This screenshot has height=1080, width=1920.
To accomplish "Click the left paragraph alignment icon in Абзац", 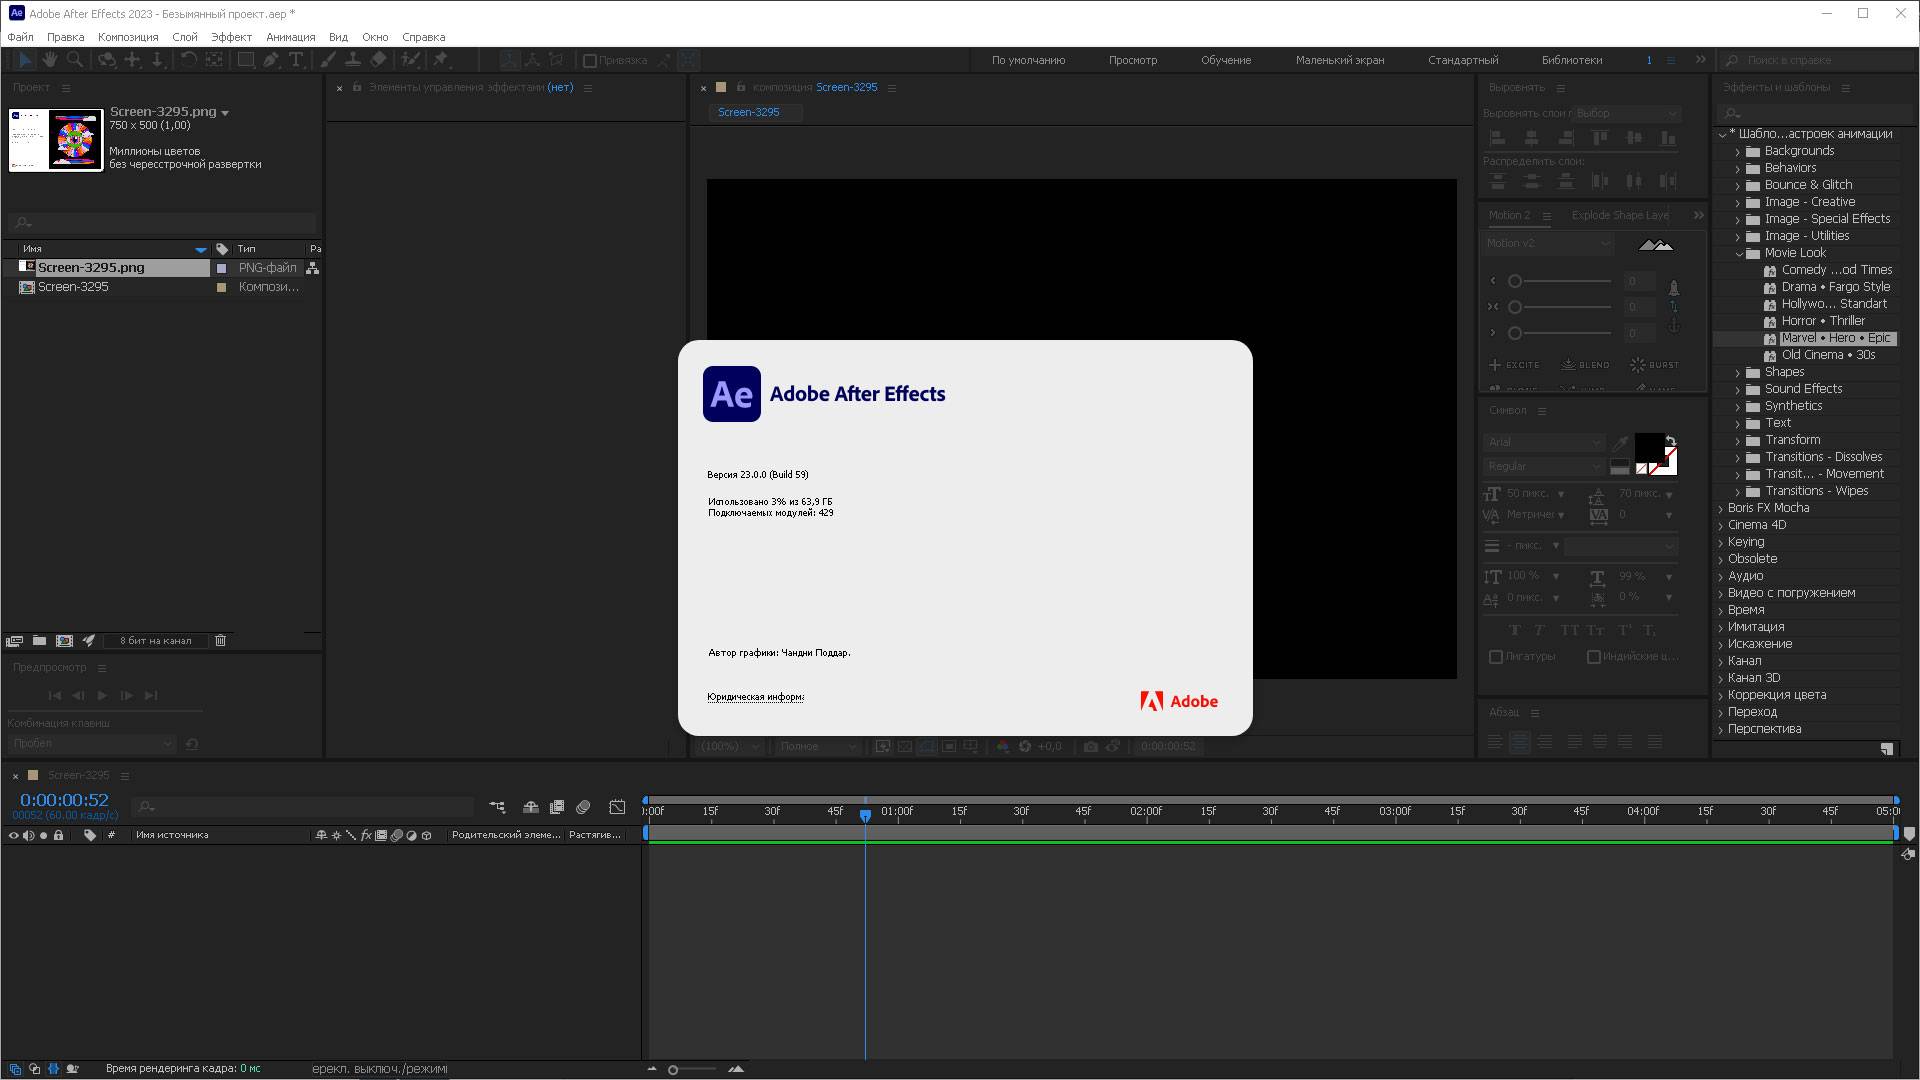I will 1495,742.
